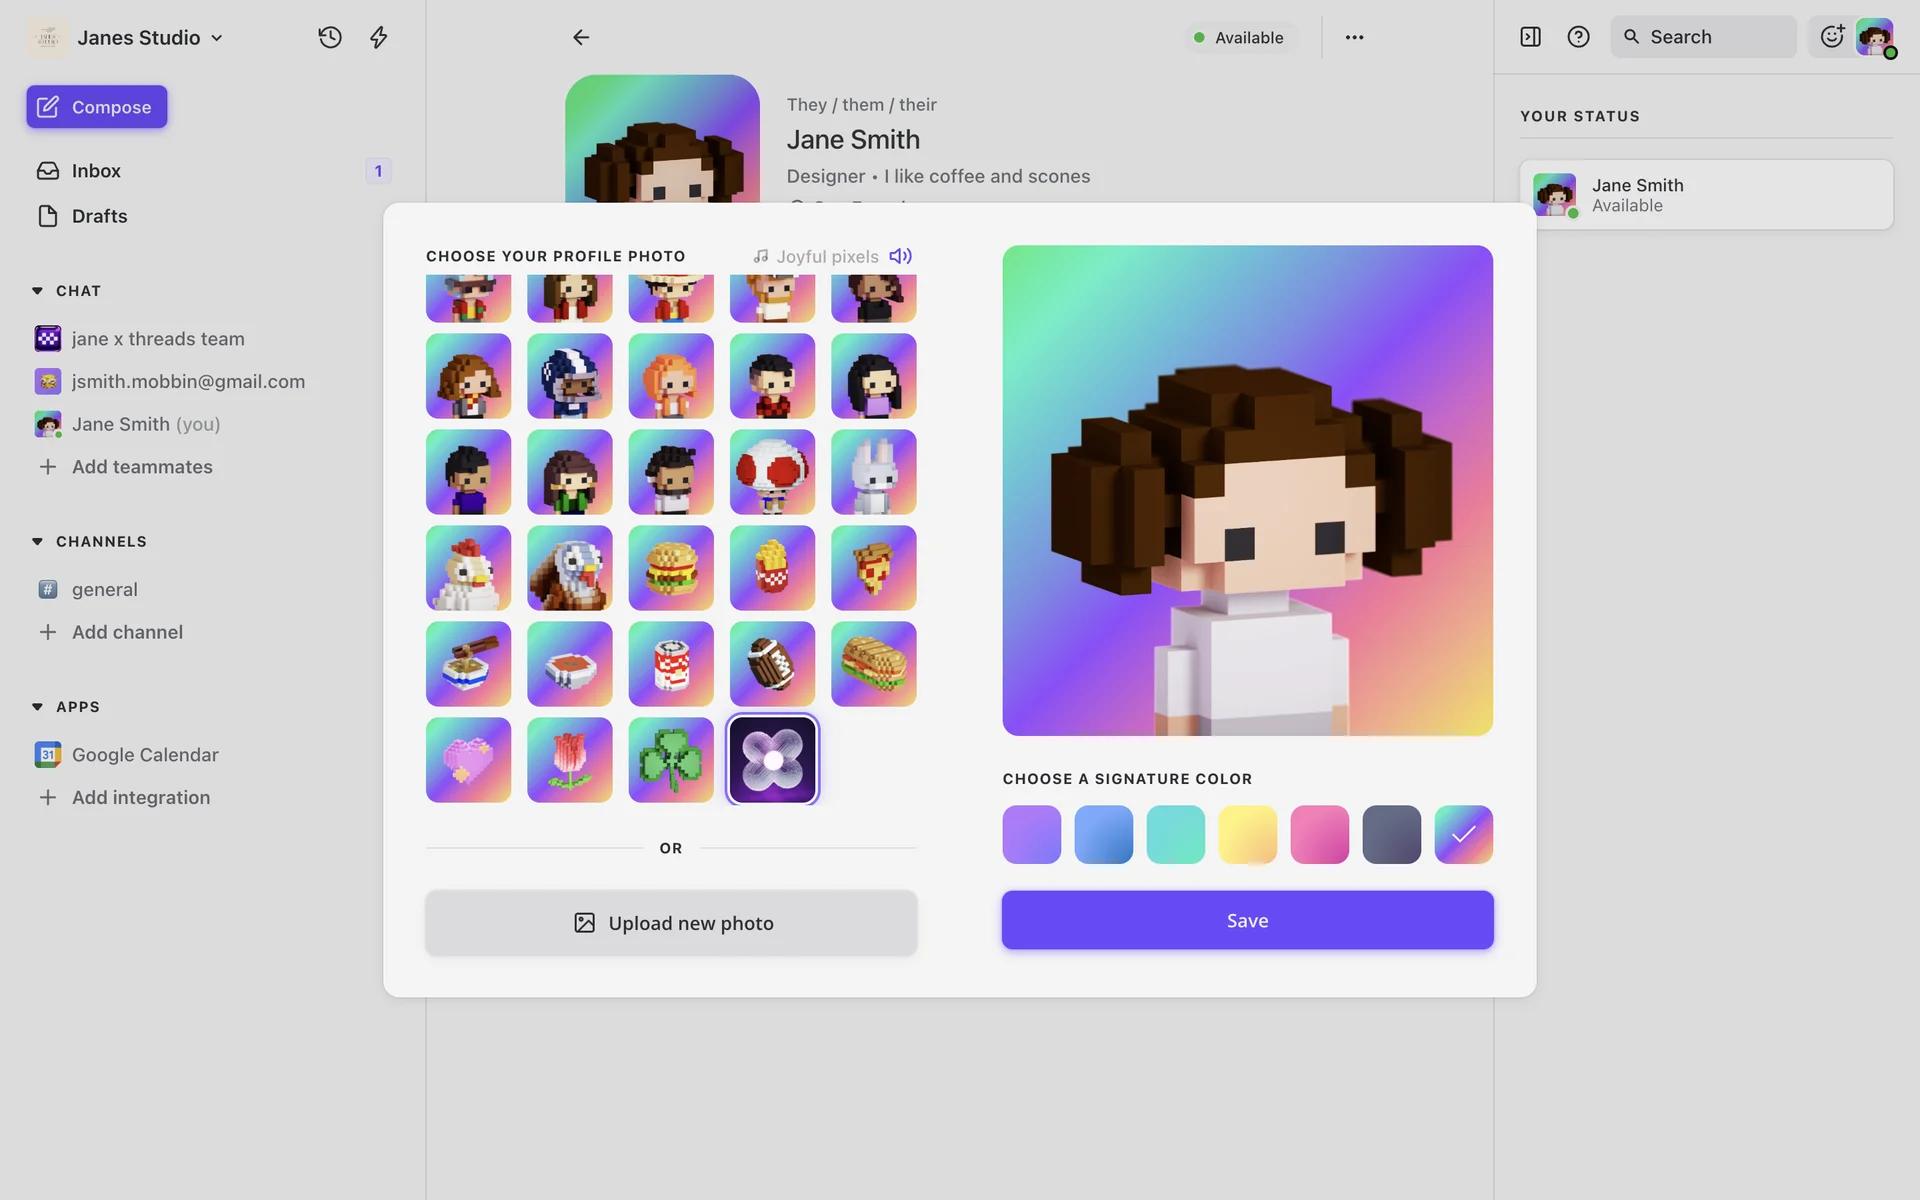Select the gradient signature color with checkmark
Screen dimensions: 1920x1200
pos(1463,834)
